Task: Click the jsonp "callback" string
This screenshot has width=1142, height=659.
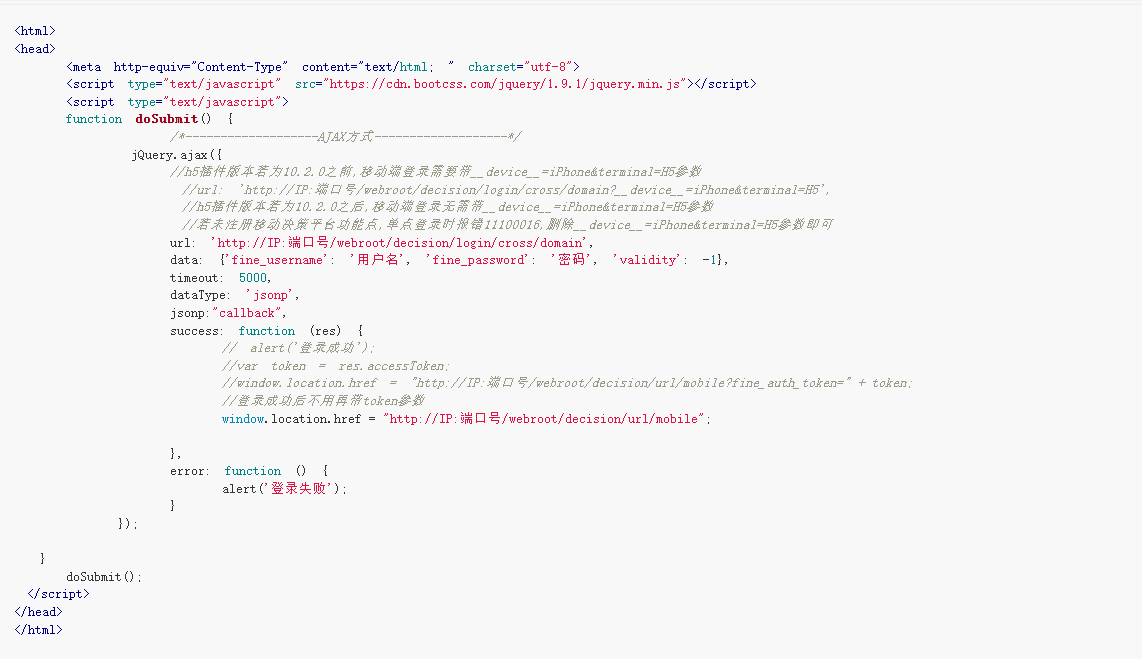Action: coord(247,313)
